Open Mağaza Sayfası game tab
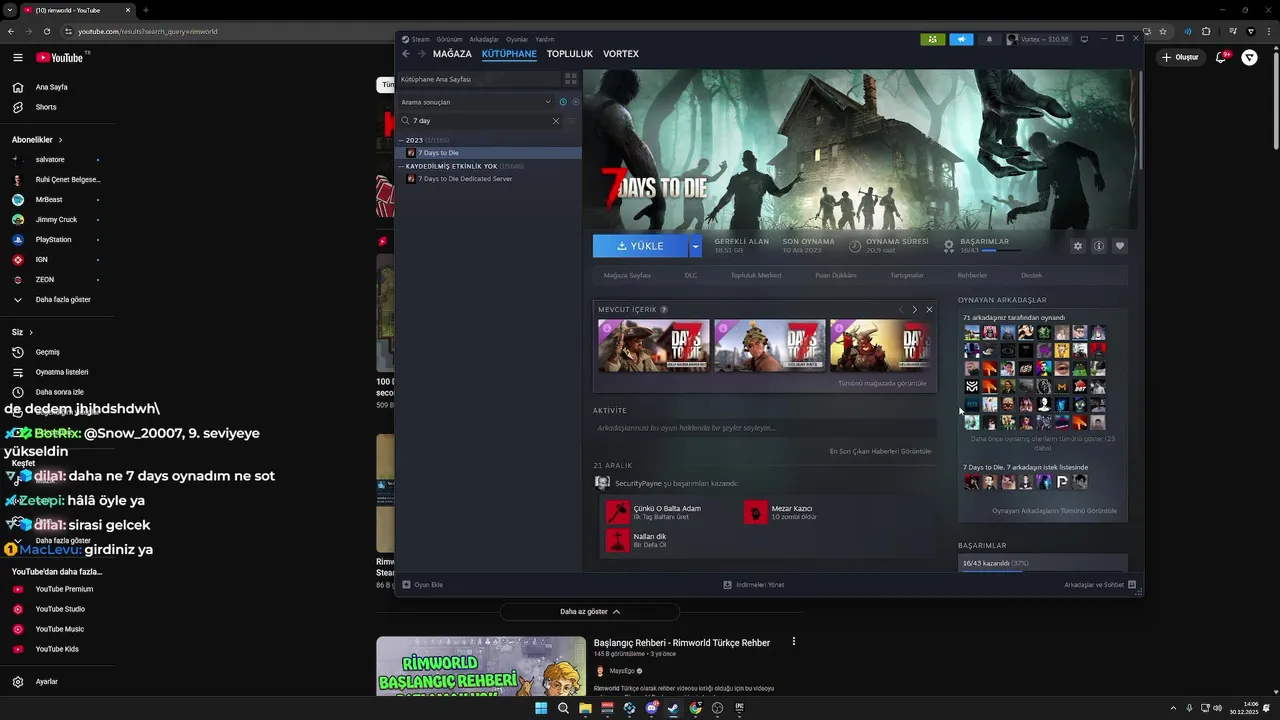This screenshot has width=1280, height=720. click(627, 275)
